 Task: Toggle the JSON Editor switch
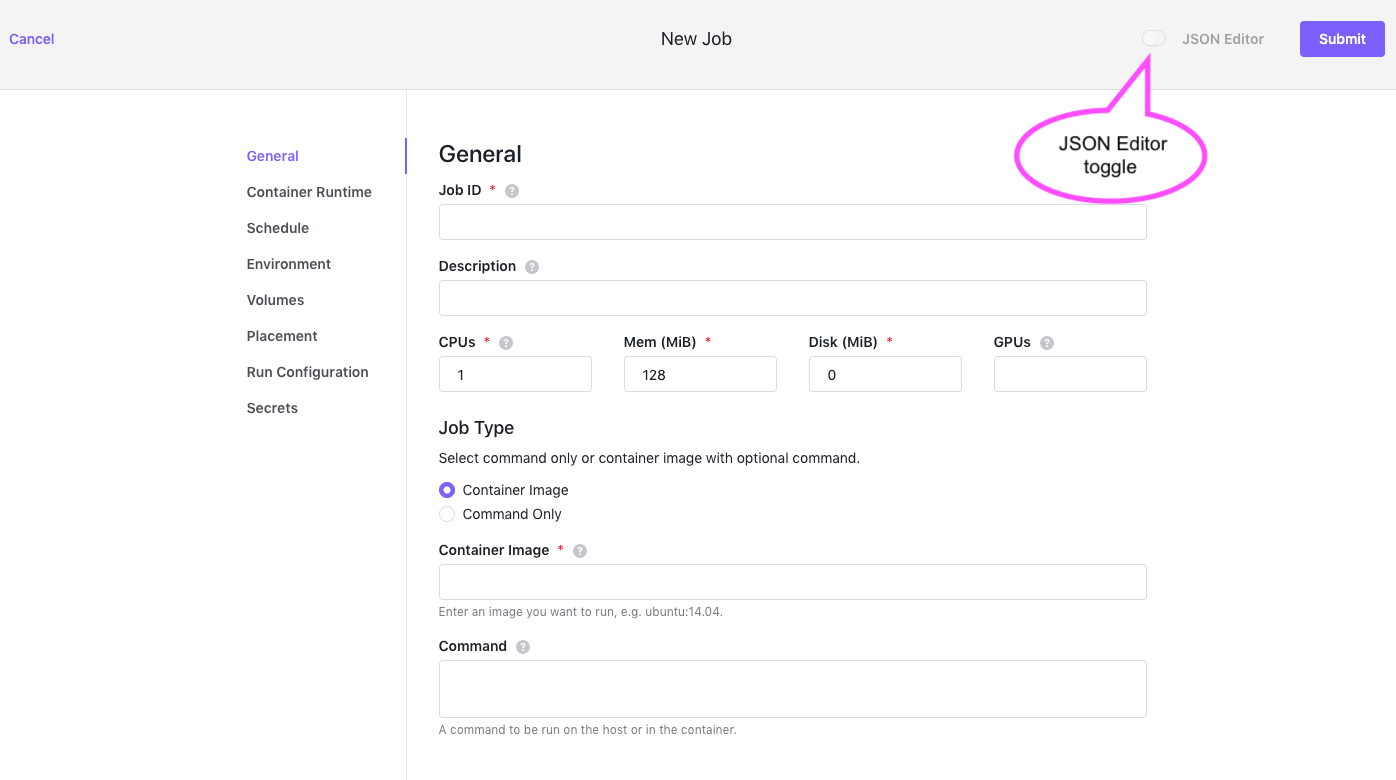[1154, 39]
